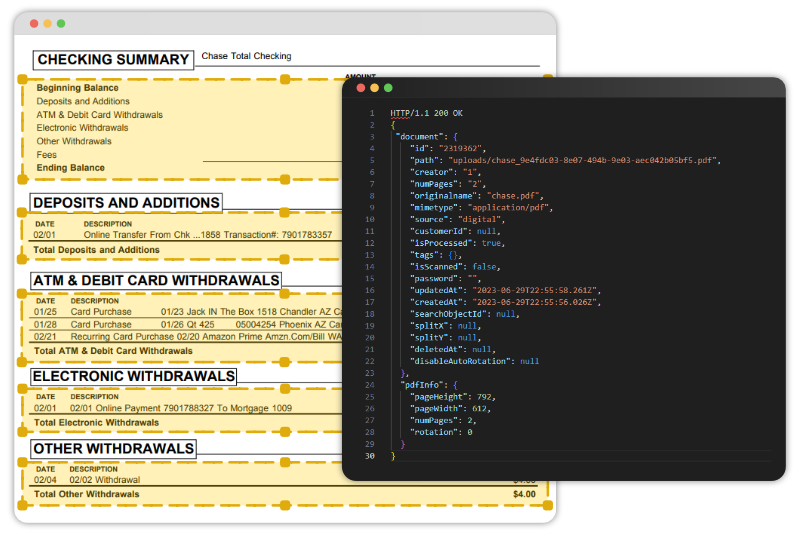Click the Beginning Balance row
The height and width of the screenshot is (535, 800).
(x=77, y=88)
